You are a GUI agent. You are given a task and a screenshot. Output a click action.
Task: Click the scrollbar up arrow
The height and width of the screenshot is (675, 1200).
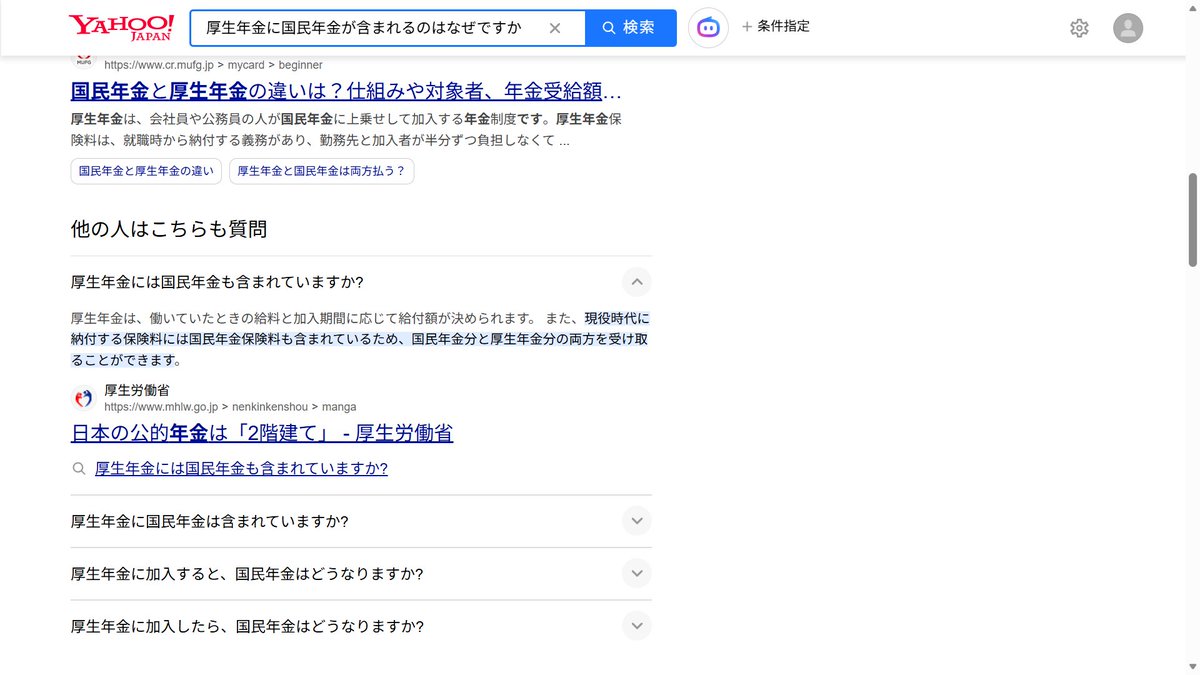click(x=1192, y=7)
